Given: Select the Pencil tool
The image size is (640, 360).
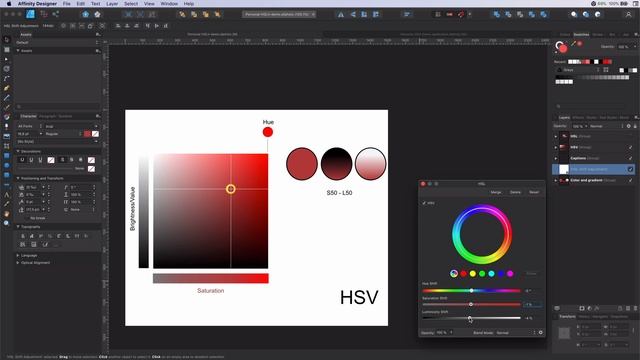Looking at the screenshot, I should point(7,98).
